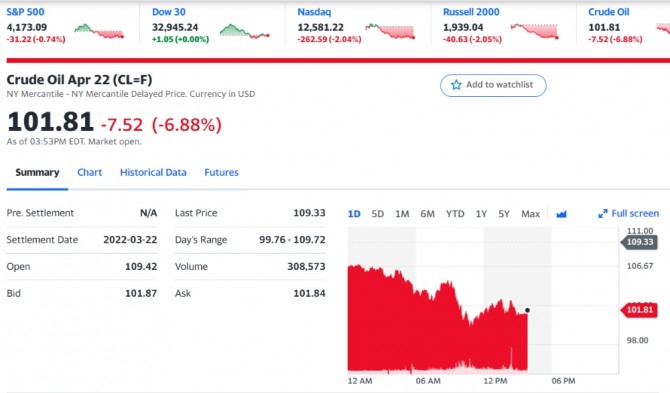The image size is (670, 393).
Task: Click the 101.81 current price marker on chart
Action: [640, 310]
